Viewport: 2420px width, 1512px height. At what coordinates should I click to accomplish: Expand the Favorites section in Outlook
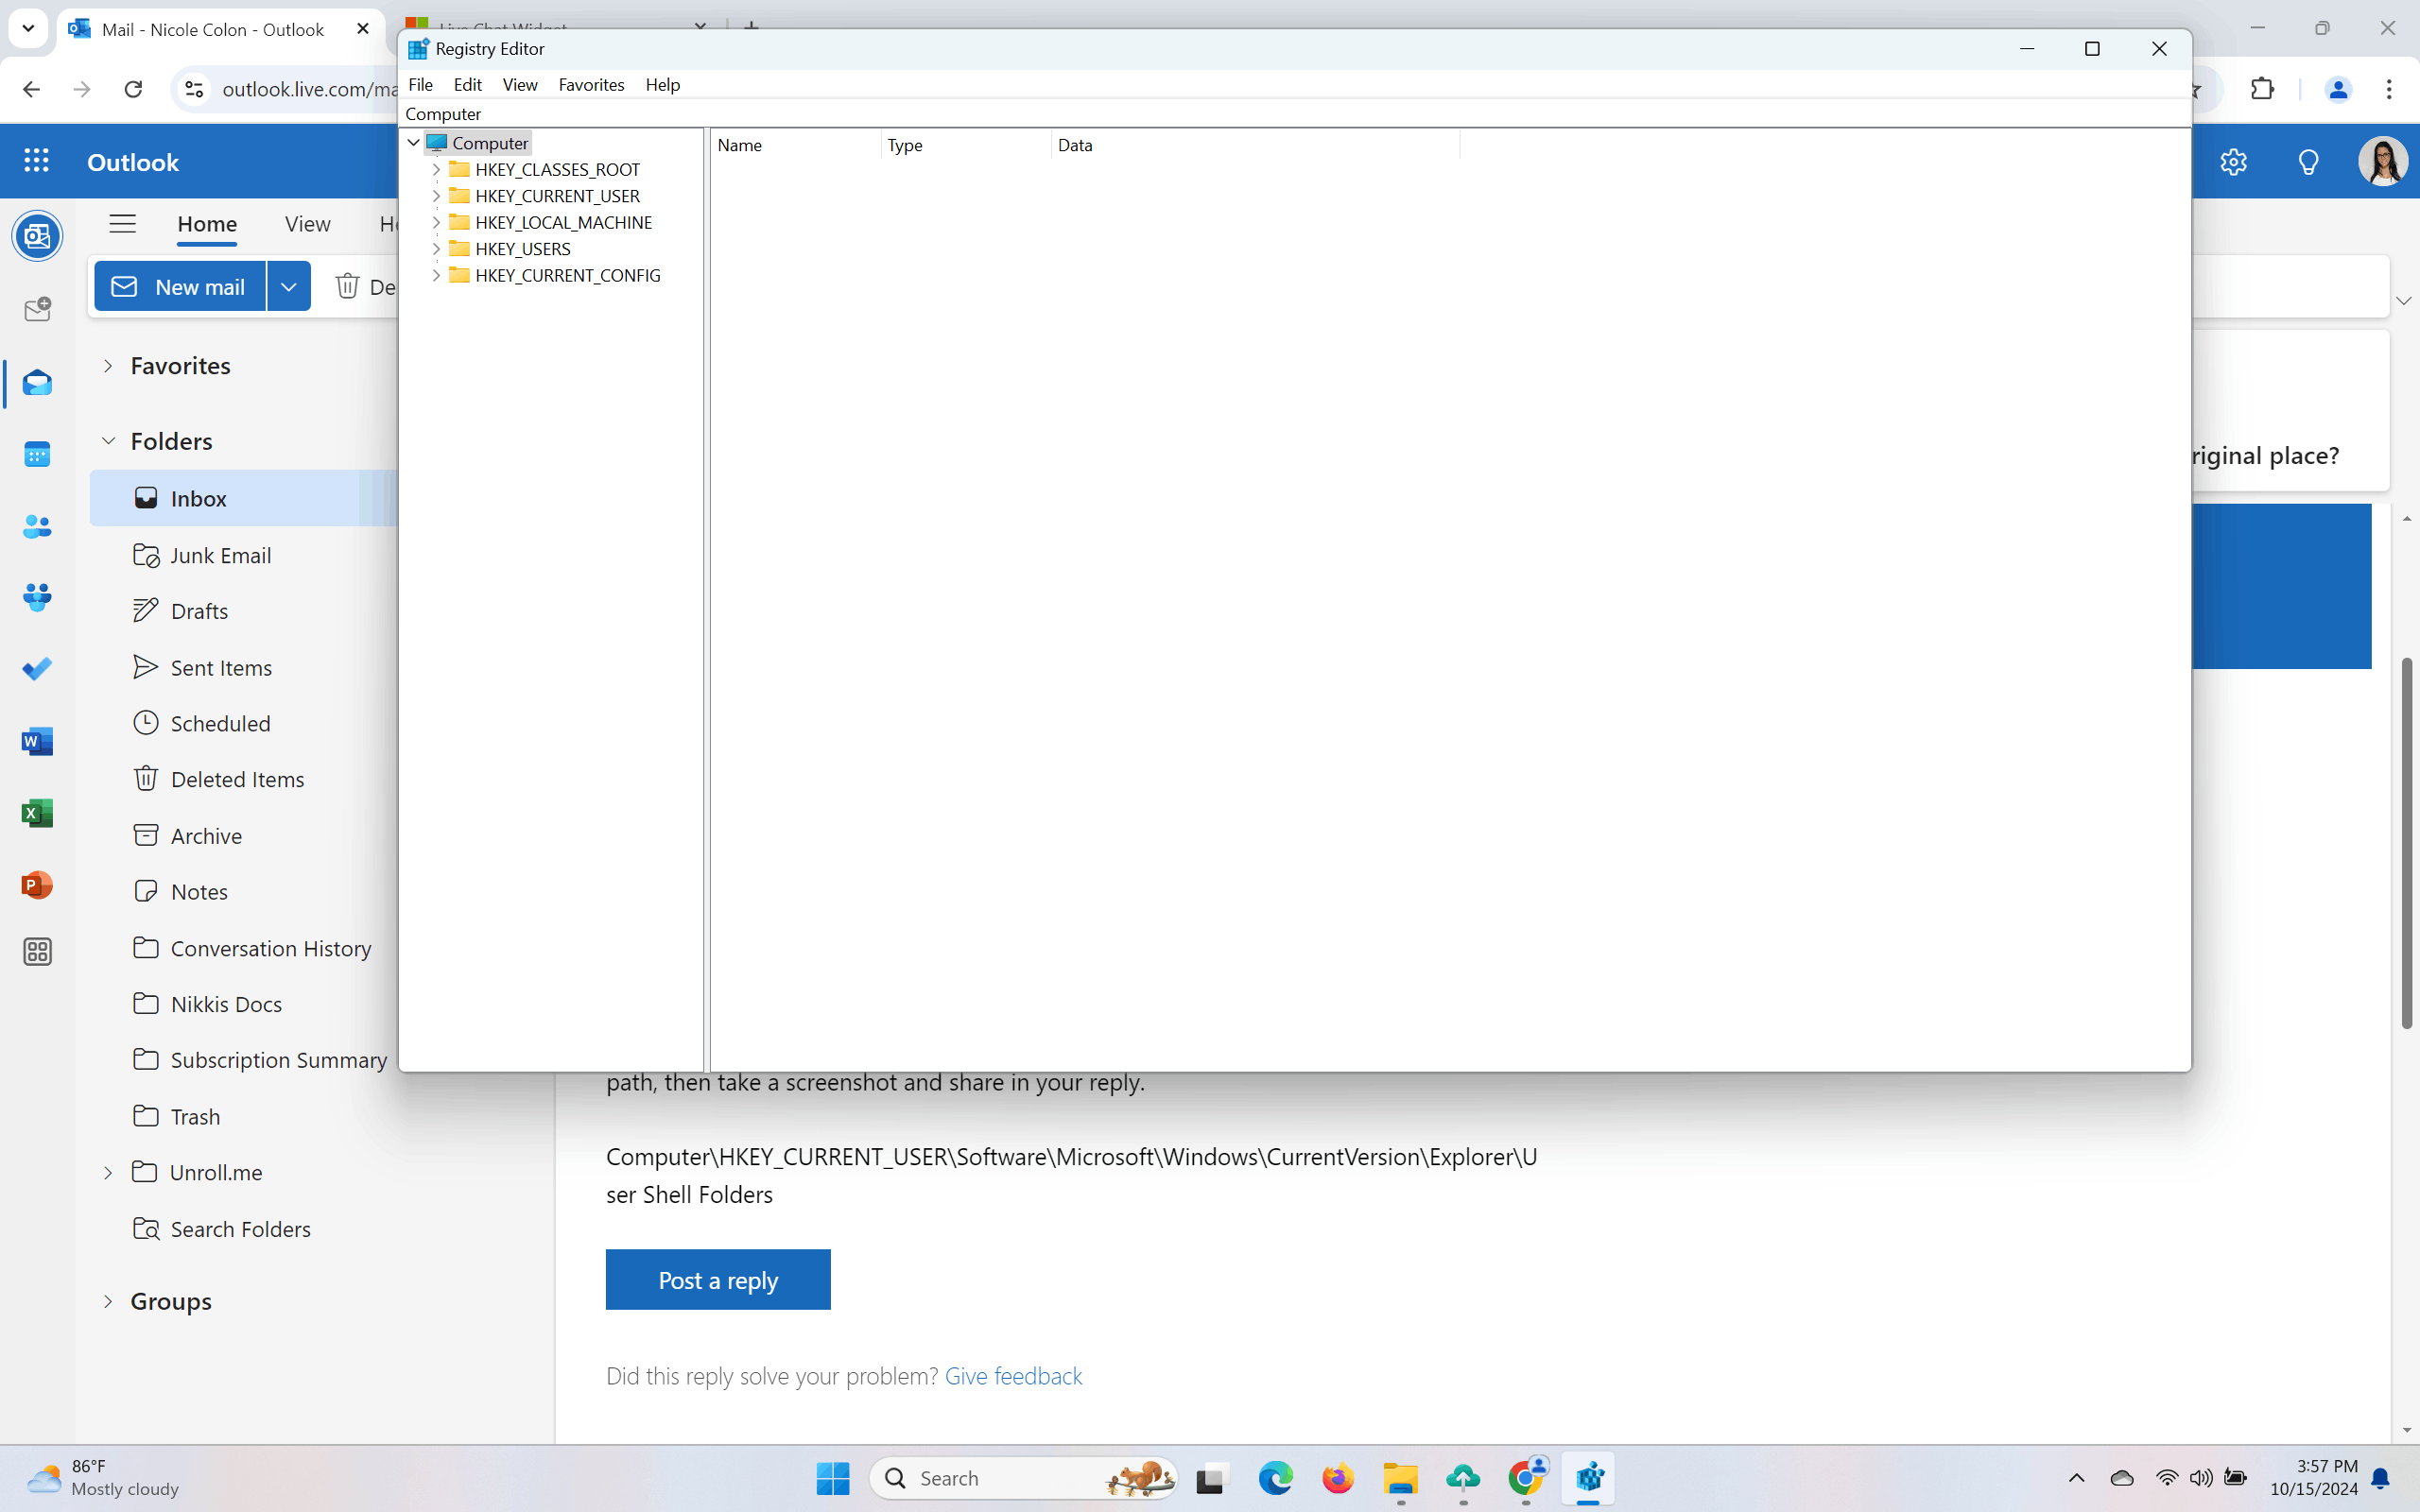click(108, 366)
